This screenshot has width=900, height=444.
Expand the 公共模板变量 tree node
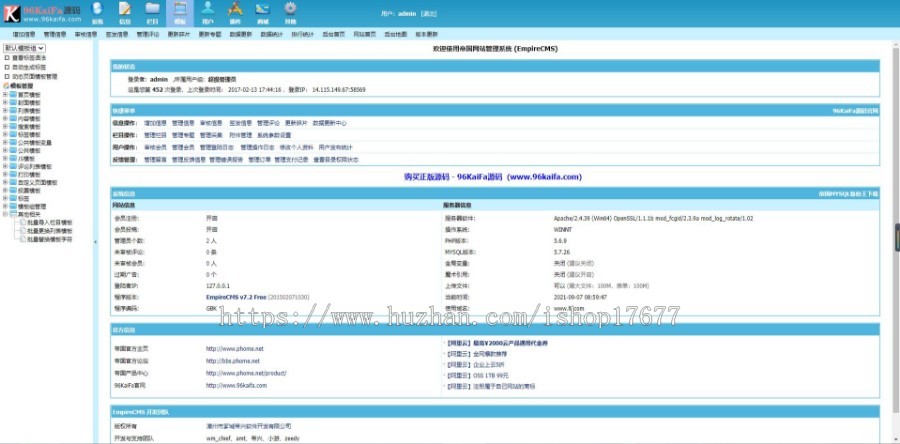[x=5, y=142]
